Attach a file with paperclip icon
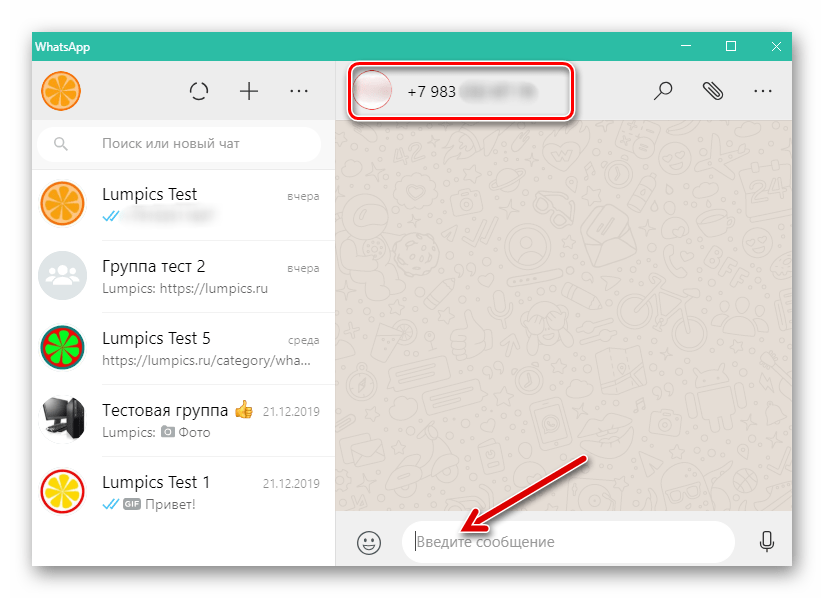 pos(713,91)
